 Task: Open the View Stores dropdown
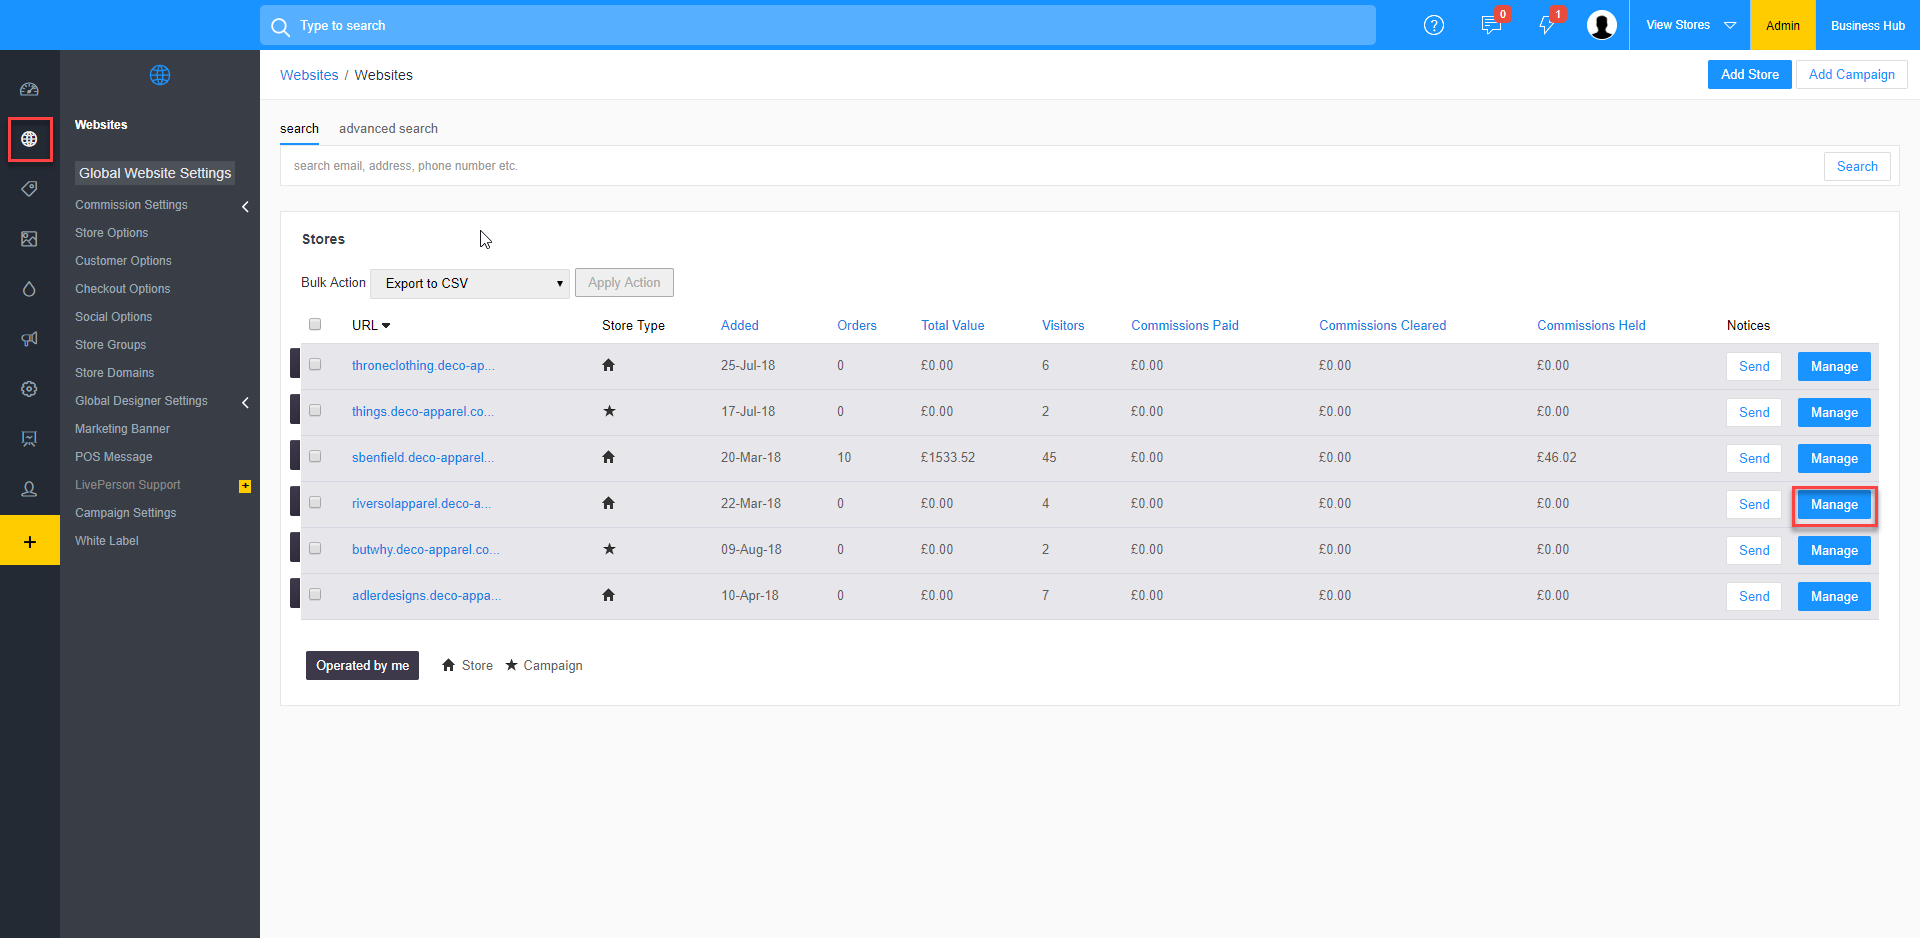point(1690,25)
